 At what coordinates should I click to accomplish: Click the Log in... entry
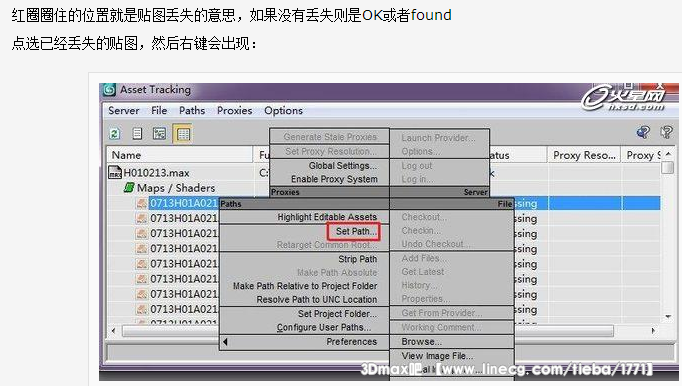(x=417, y=179)
